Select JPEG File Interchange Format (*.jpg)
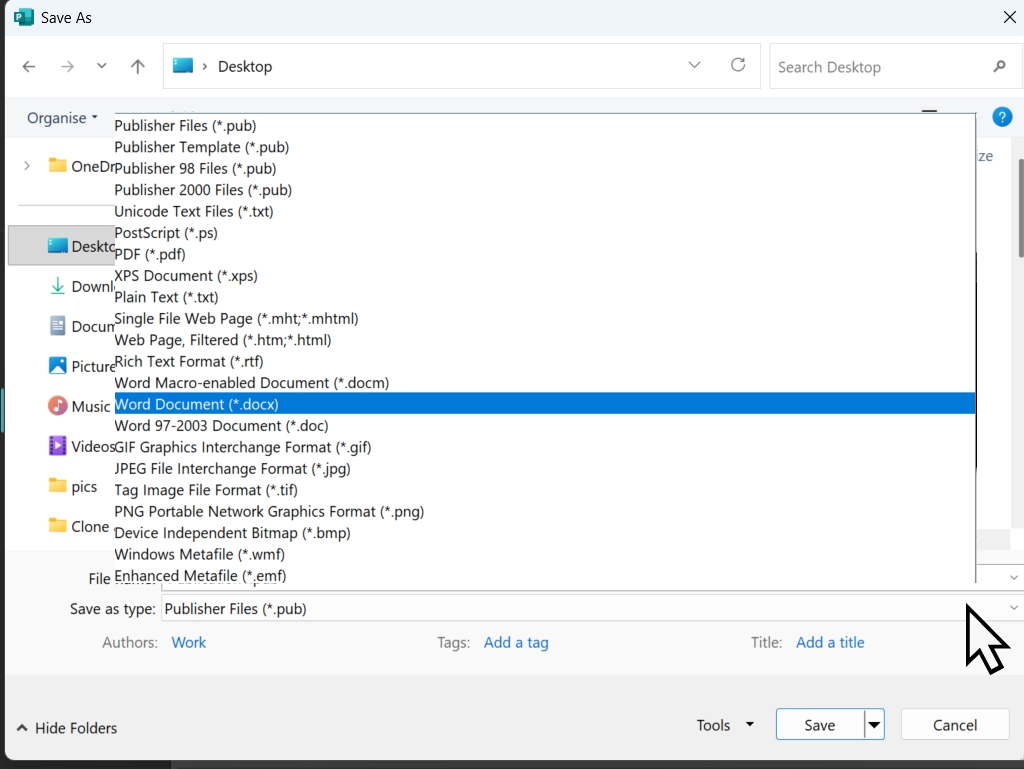 [x=545, y=469]
